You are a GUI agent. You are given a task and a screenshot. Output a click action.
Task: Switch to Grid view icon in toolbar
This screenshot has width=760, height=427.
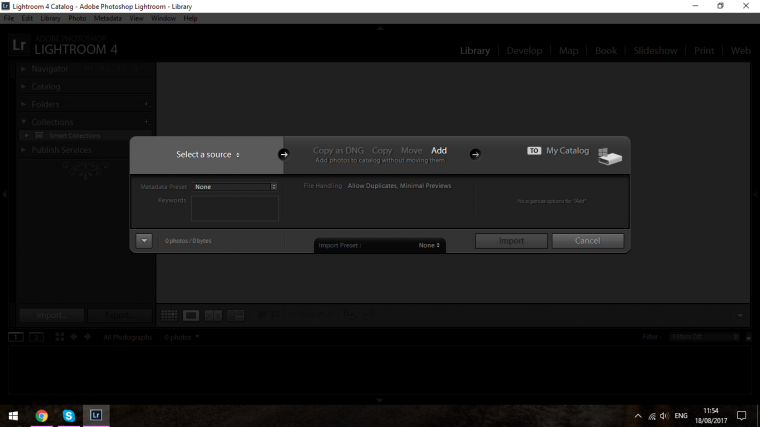coord(169,316)
